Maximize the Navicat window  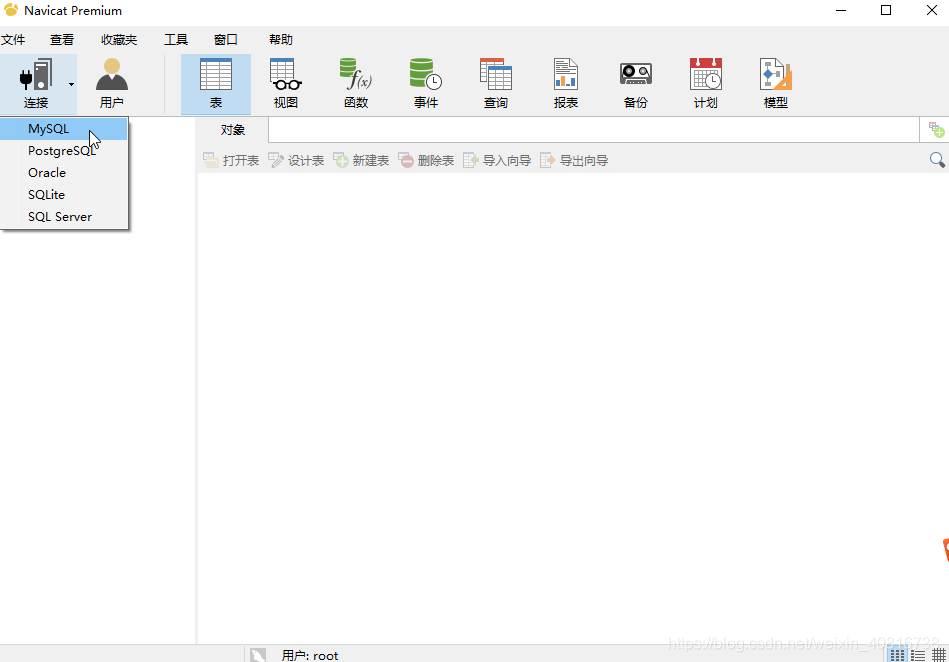pyautogui.click(x=885, y=10)
